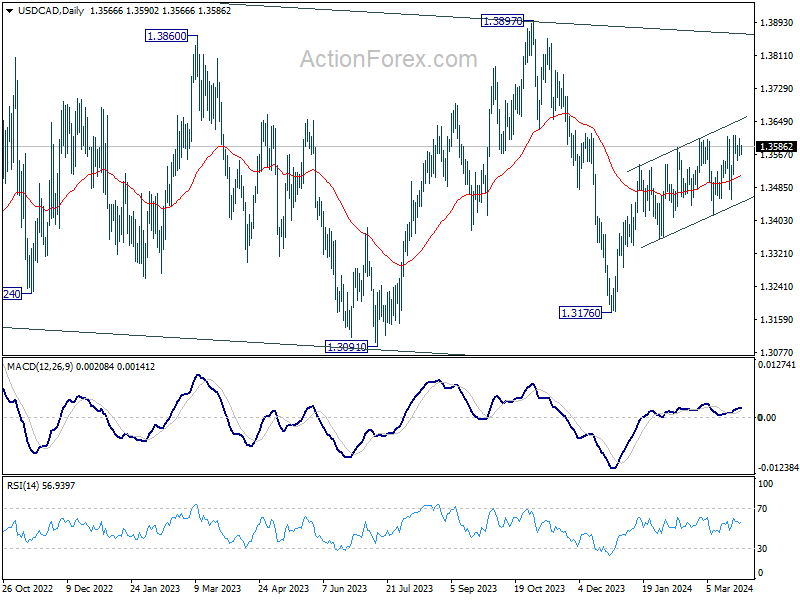Screen dimensions: 800x600
Task: Open the chart menu triangle beside USDCAD
Action: click(x=10, y=11)
